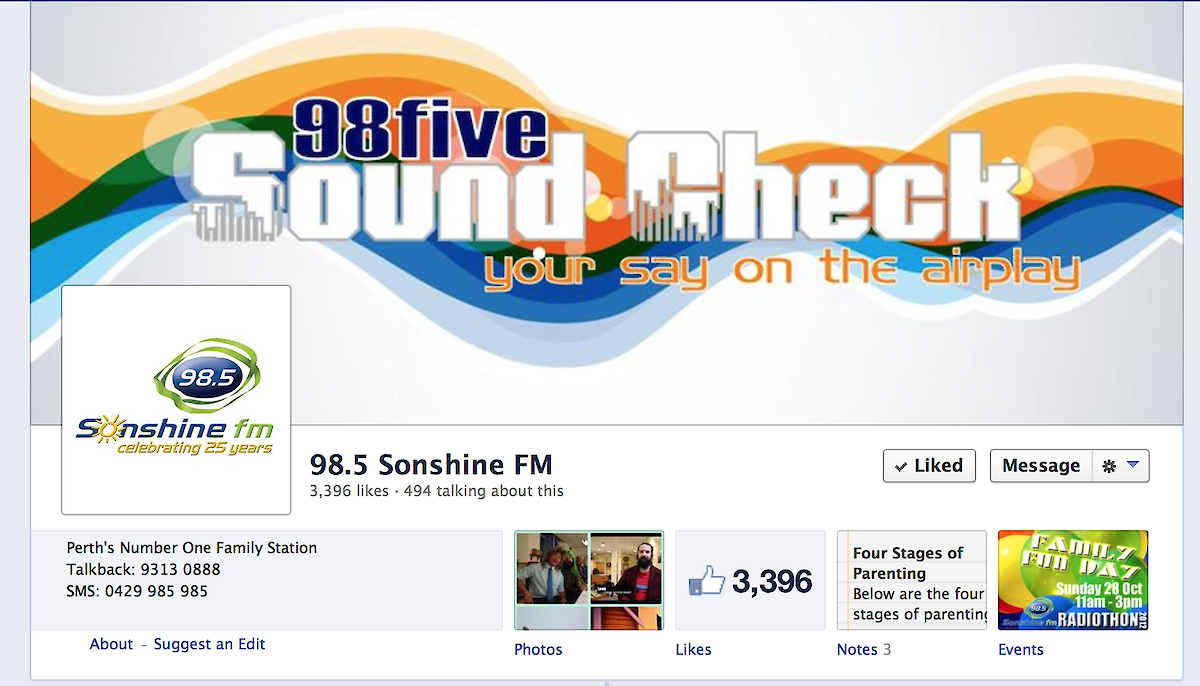Click the Liked button
This screenshot has height=686, width=1200.
pyautogui.click(x=929, y=466)
